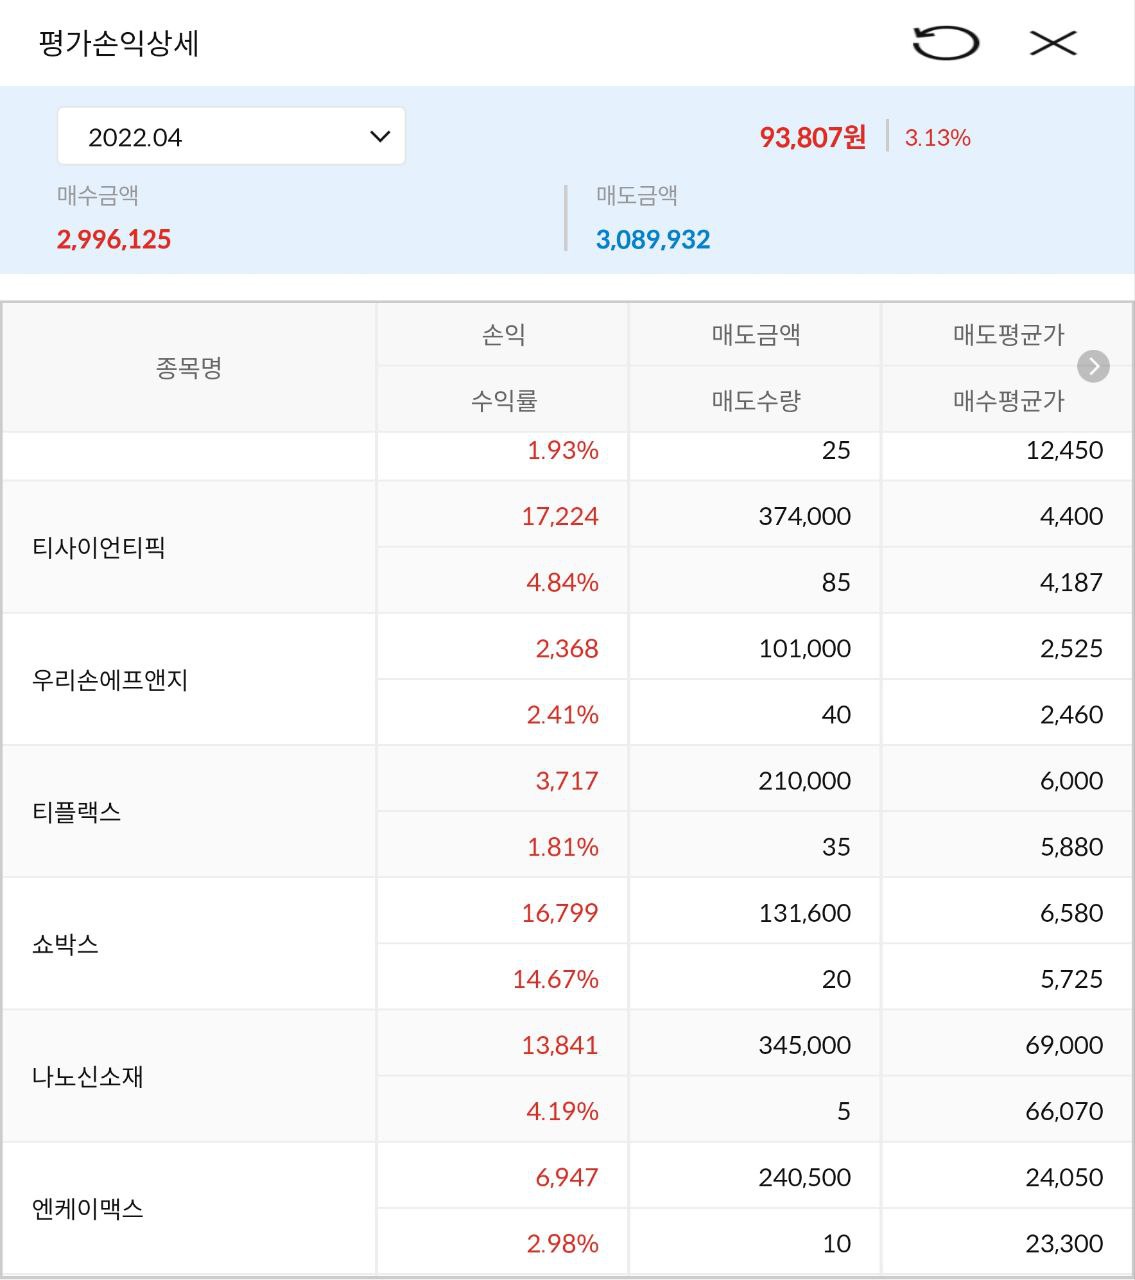Tap the 매도평균가 column header
The height and width of the screenshot is (1280, 1135).
(x=1007, y=335)
